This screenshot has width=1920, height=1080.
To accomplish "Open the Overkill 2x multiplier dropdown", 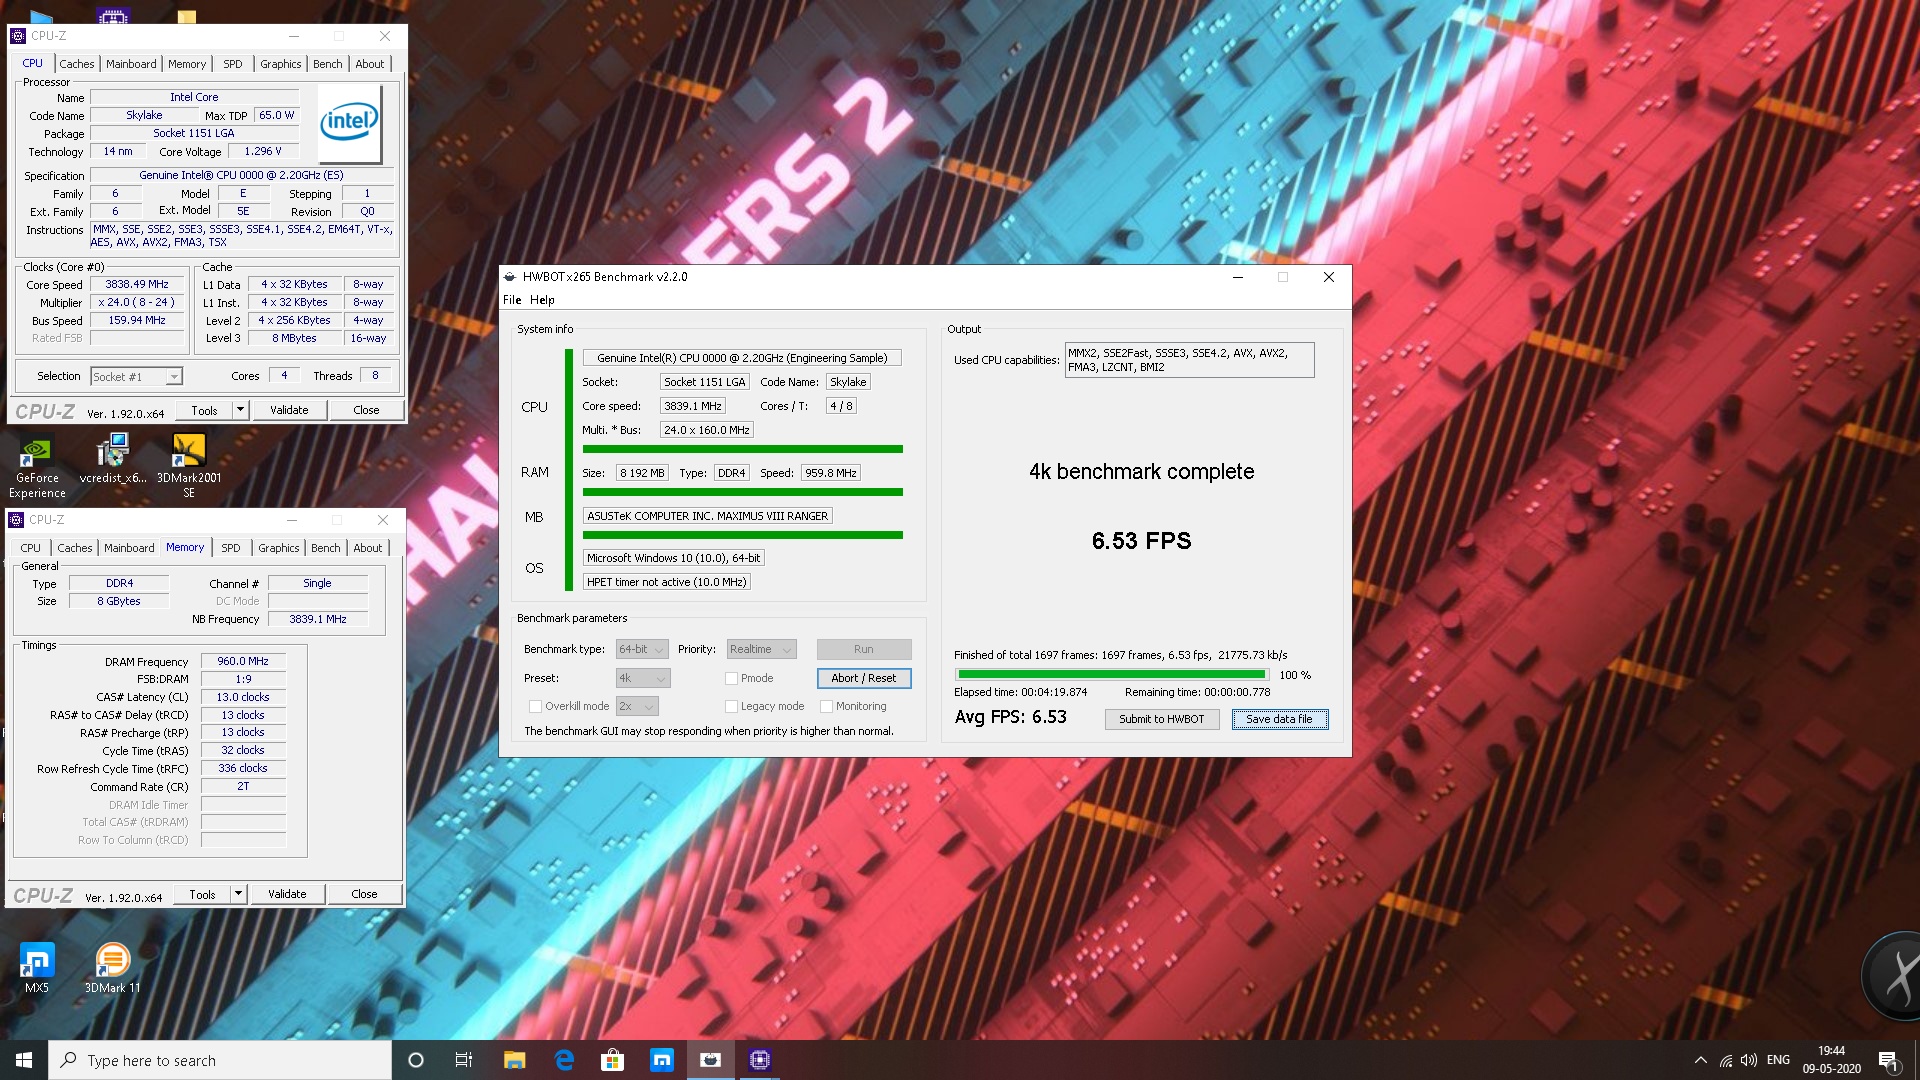I will (x=637, y=707).
